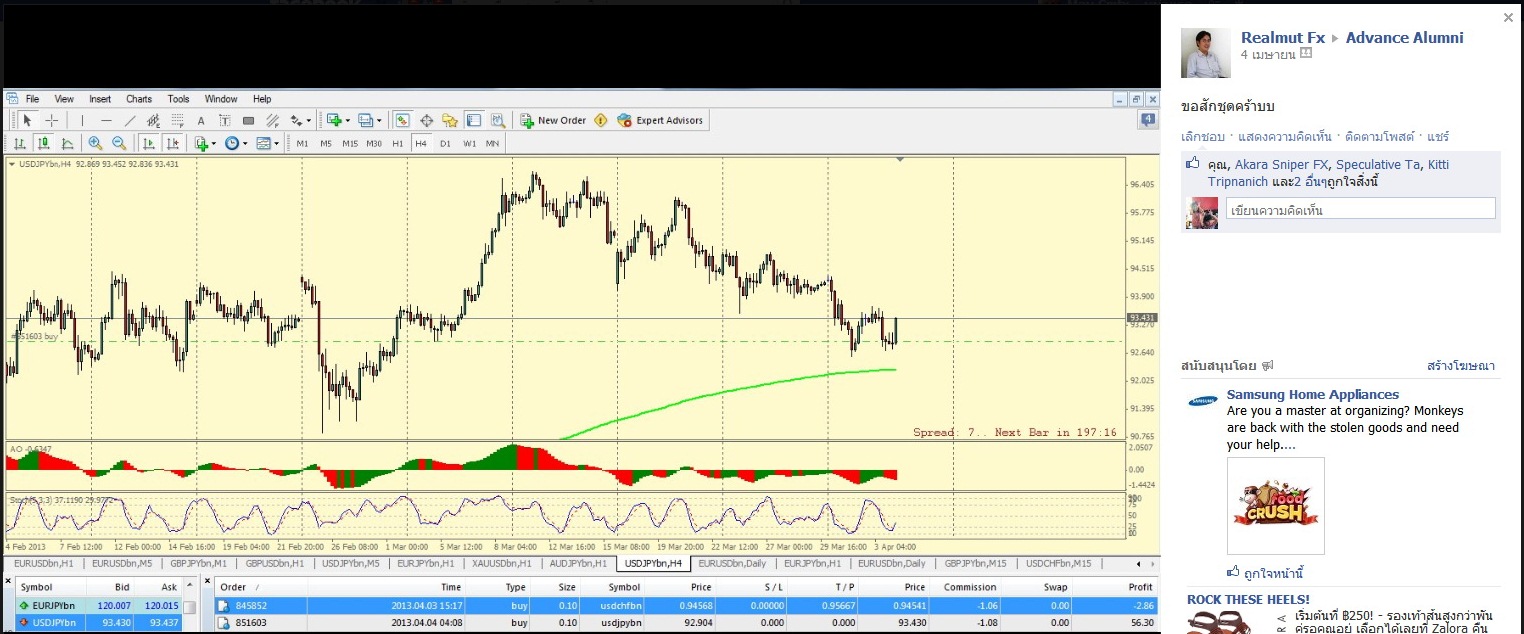Screen dimensions: 1524x634
Task: Switch to the XAUUSDbn,H1 chart tab
Action: click(x=502, y=564)
